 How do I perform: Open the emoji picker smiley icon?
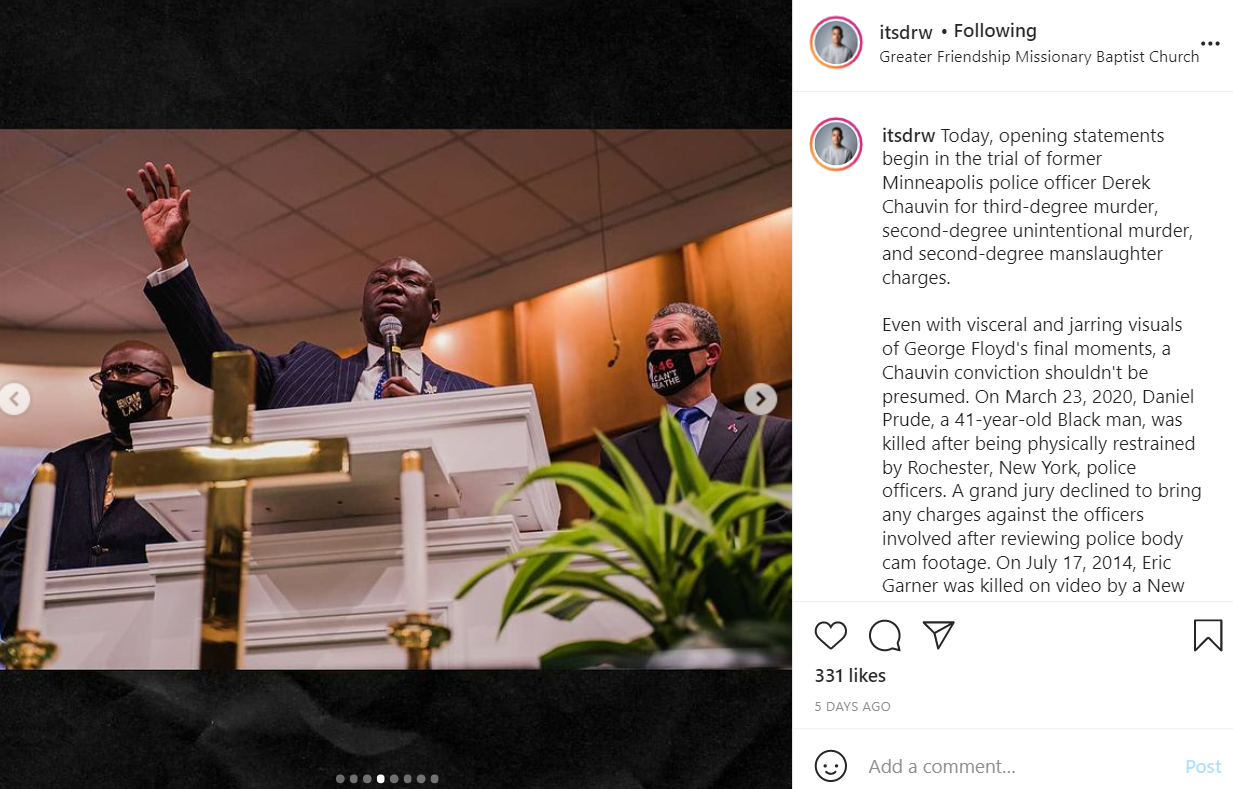831,766
